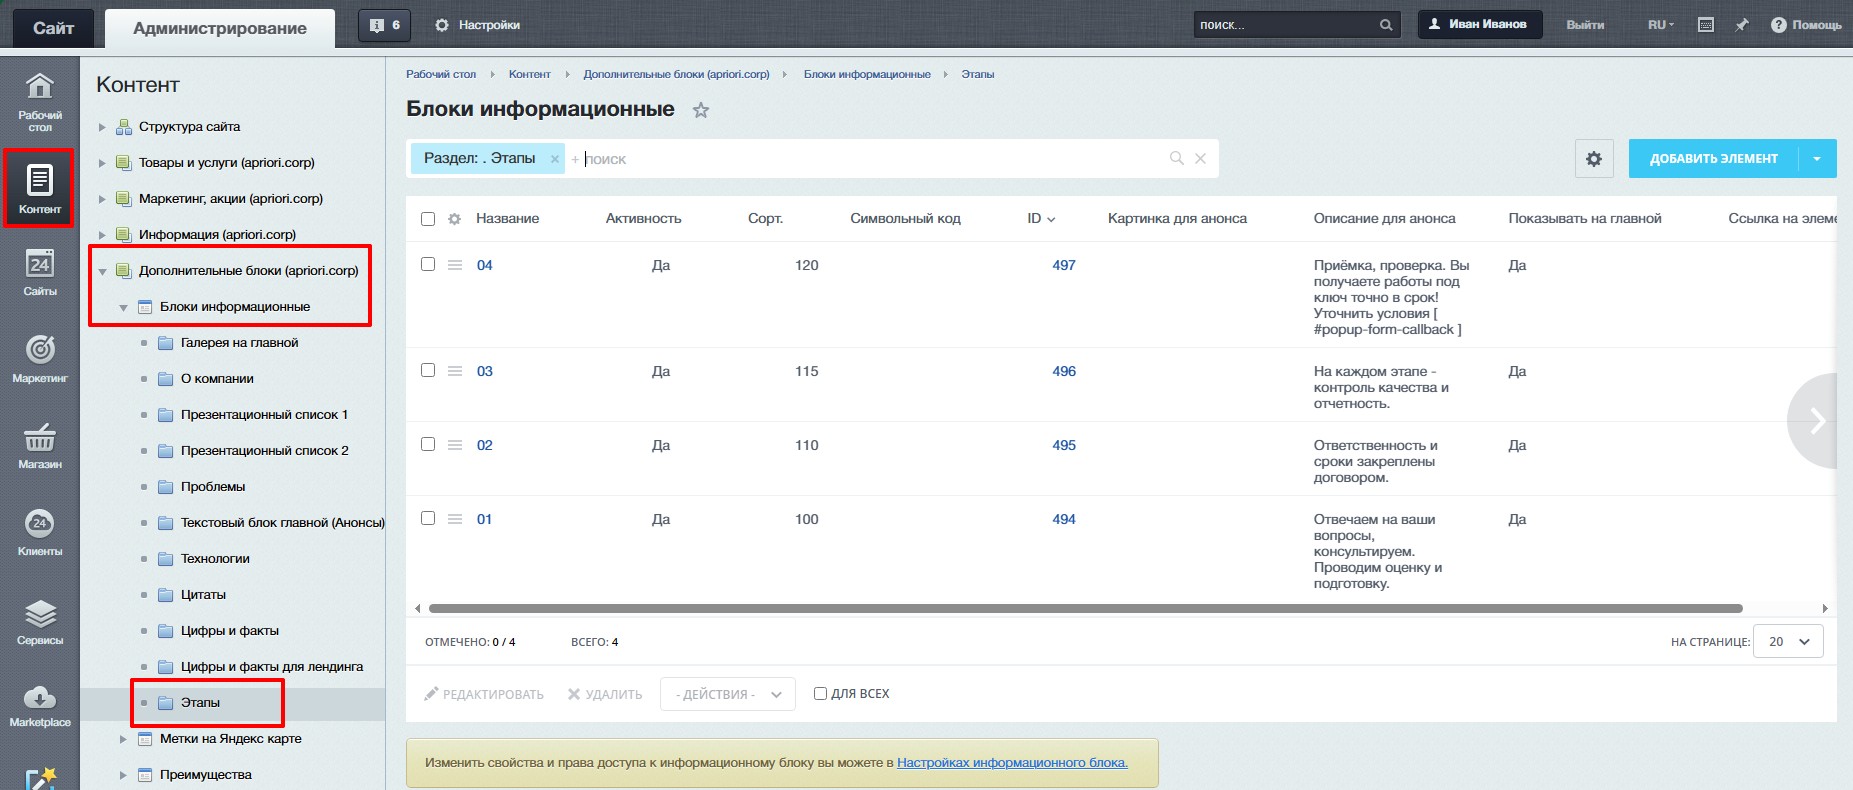Select Цитаты folder in content tree
The image size is (1853, 790).
[x=203, y=595]
